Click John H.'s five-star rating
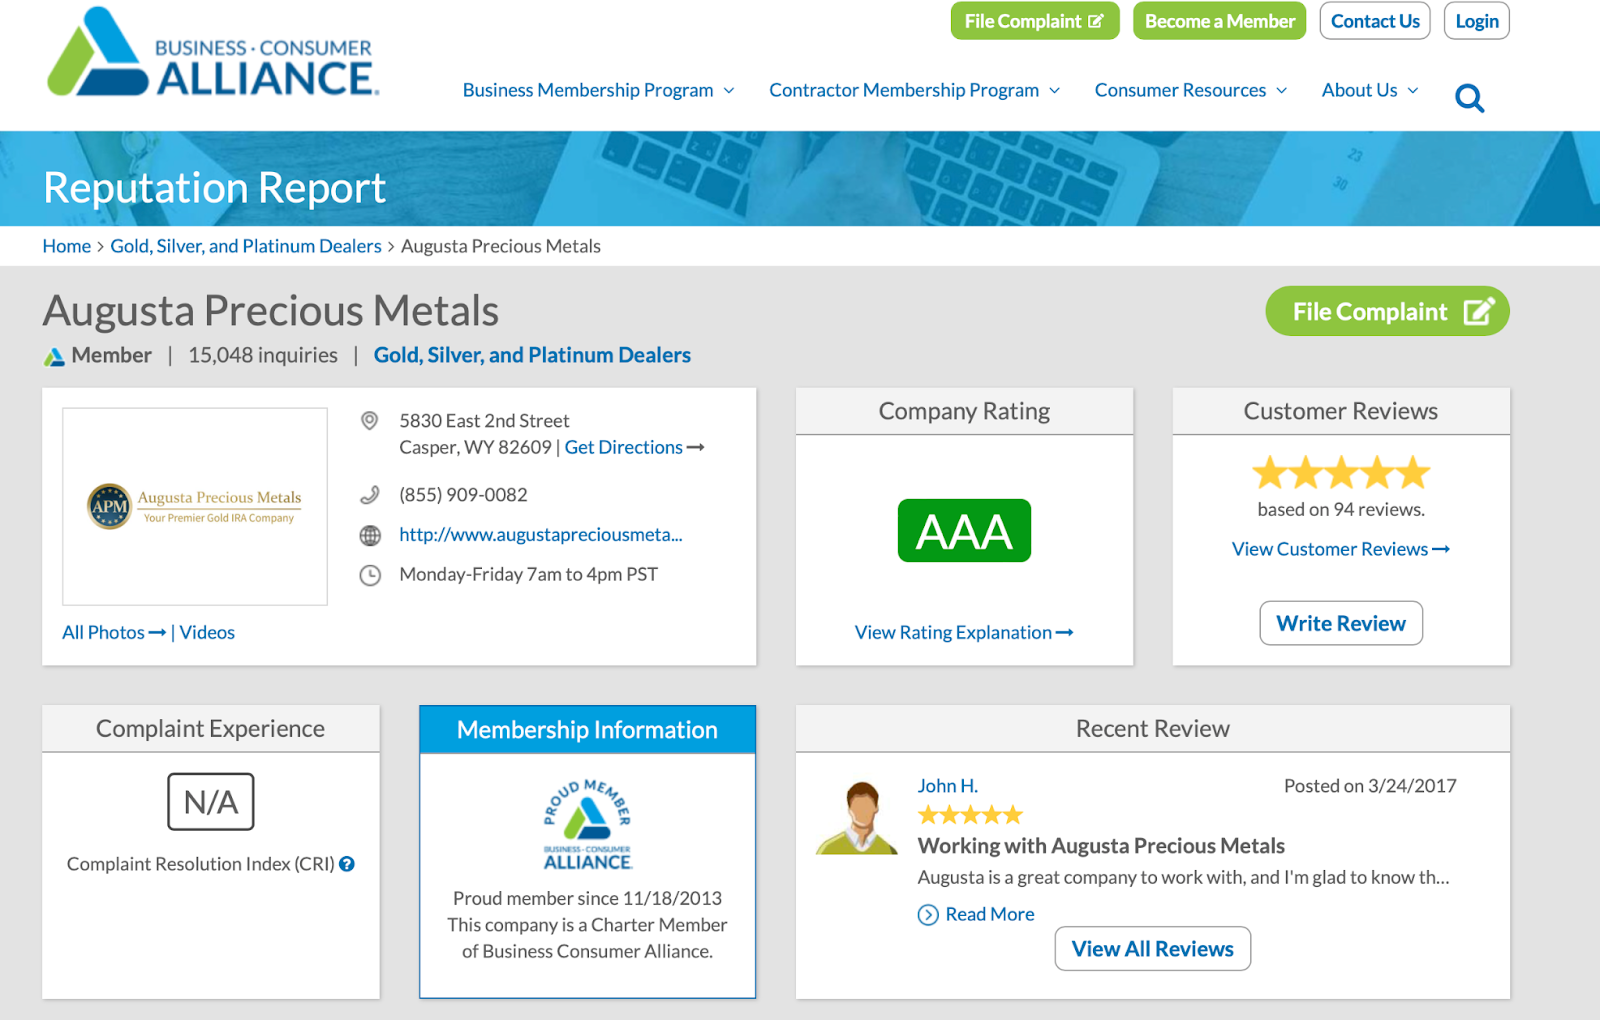Image resolution: width=1600 pixels, height=1020 pixels. point(970,815)
